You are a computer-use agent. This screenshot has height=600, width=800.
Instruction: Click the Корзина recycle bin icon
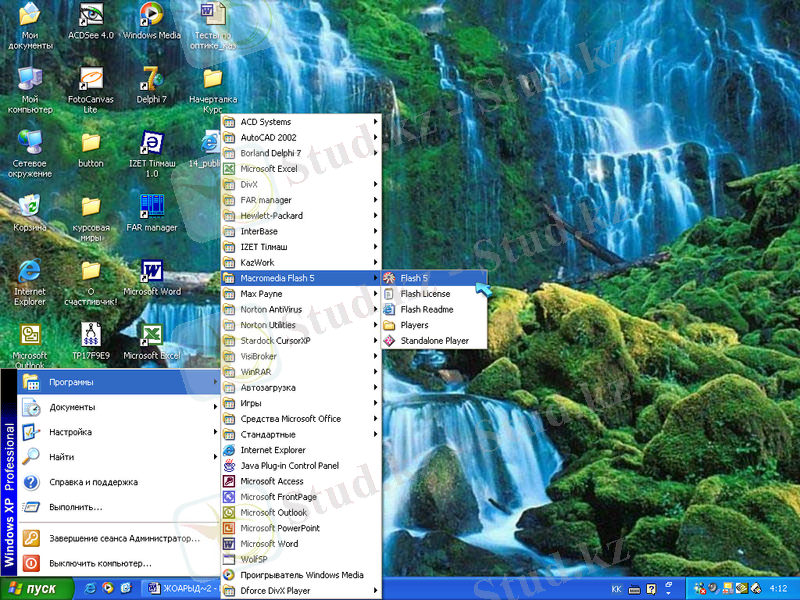[x=30, y=207]
